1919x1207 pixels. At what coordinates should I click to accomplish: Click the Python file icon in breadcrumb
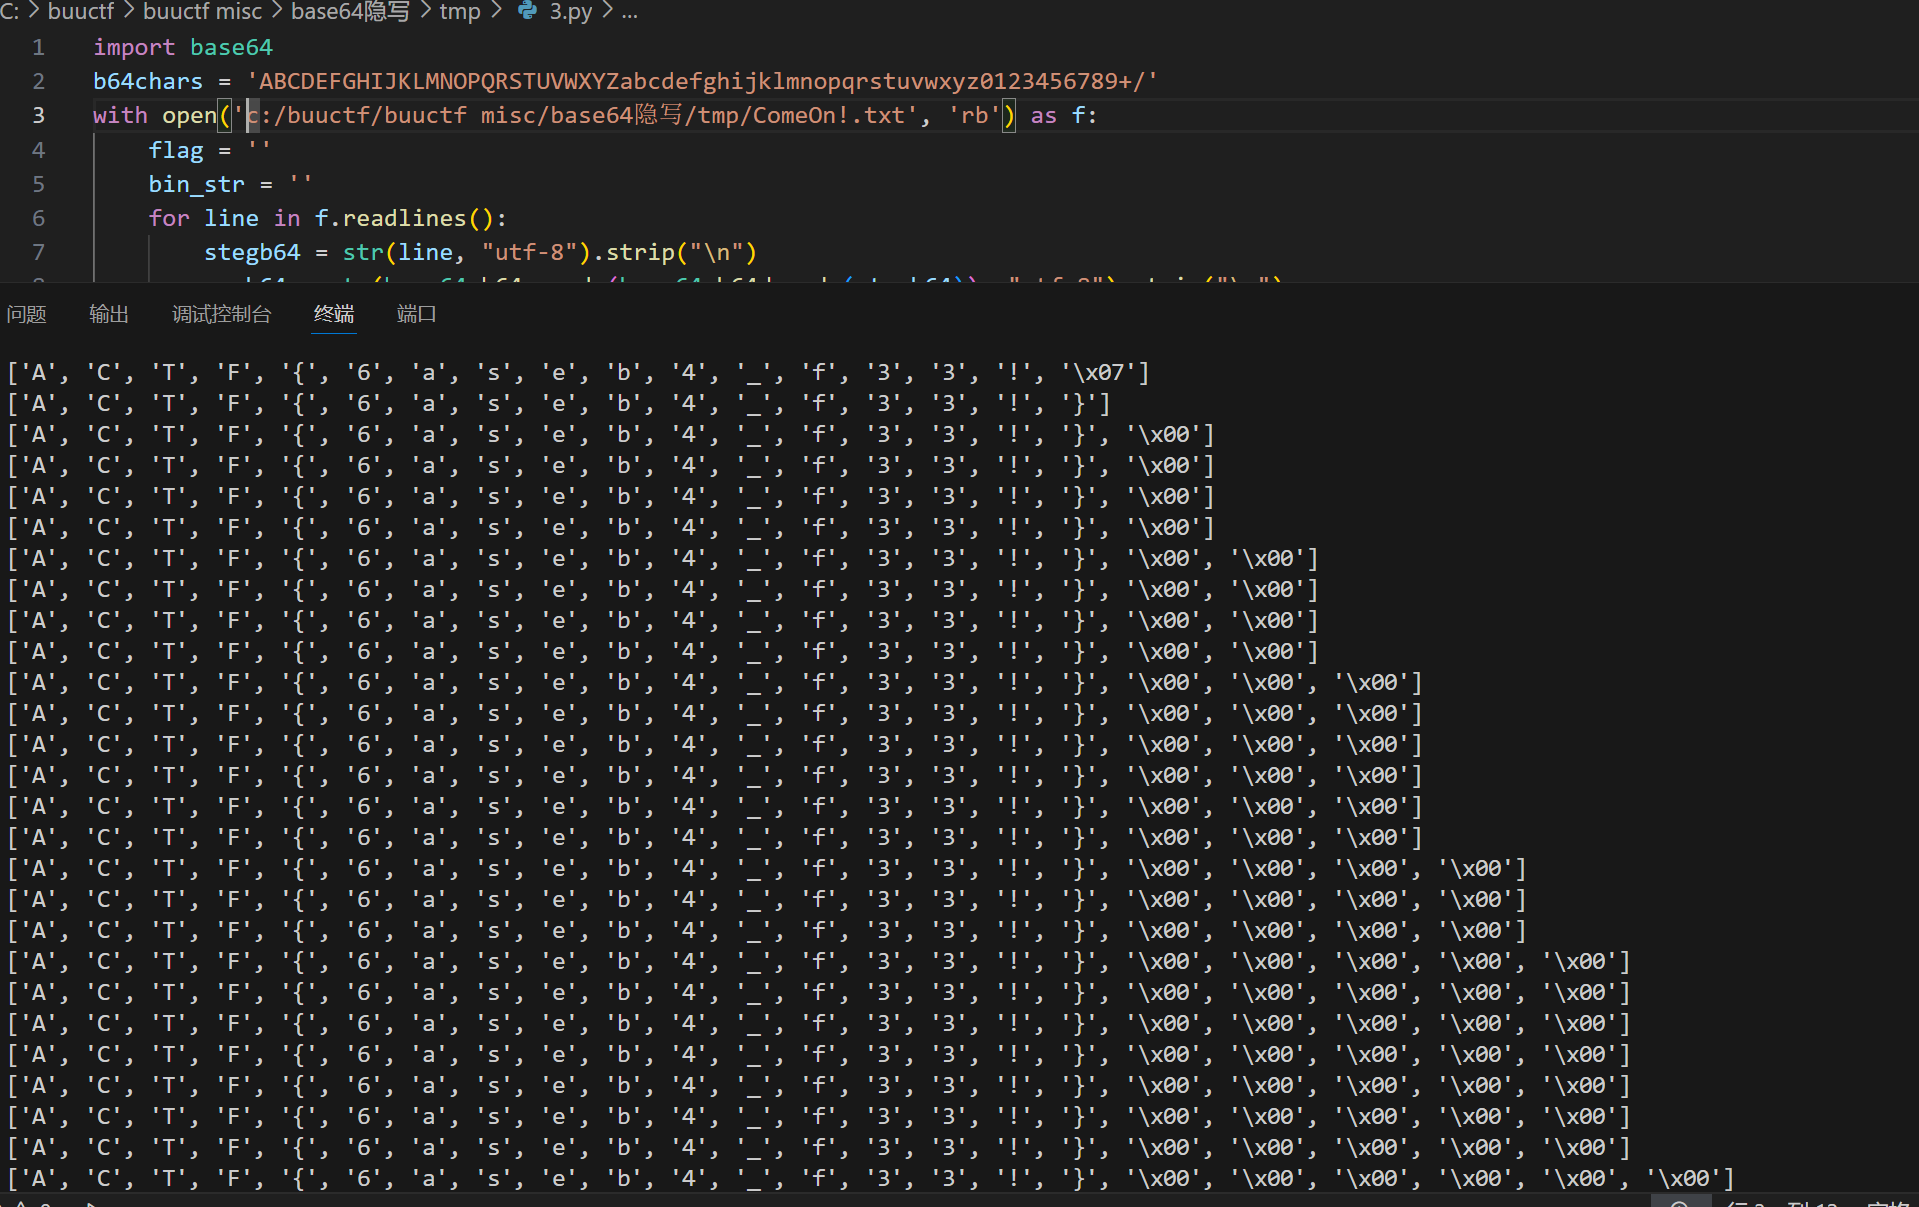click(x=527, y=11)
